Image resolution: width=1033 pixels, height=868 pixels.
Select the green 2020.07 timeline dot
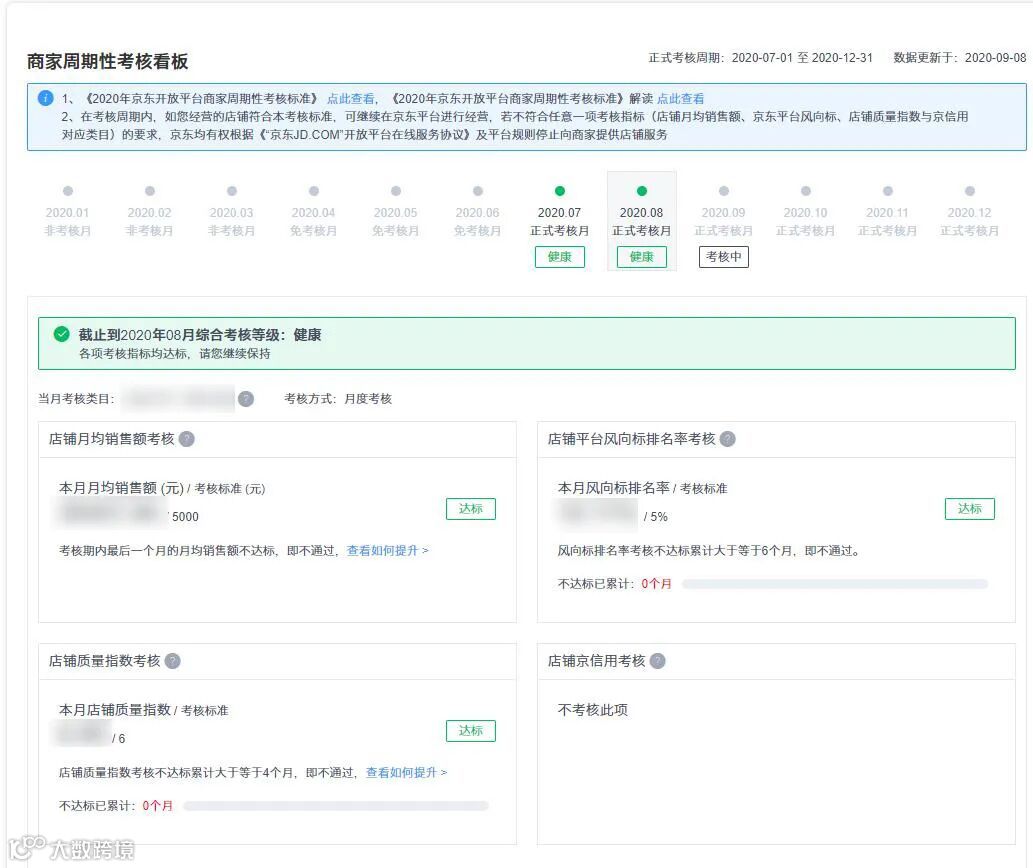559,191
